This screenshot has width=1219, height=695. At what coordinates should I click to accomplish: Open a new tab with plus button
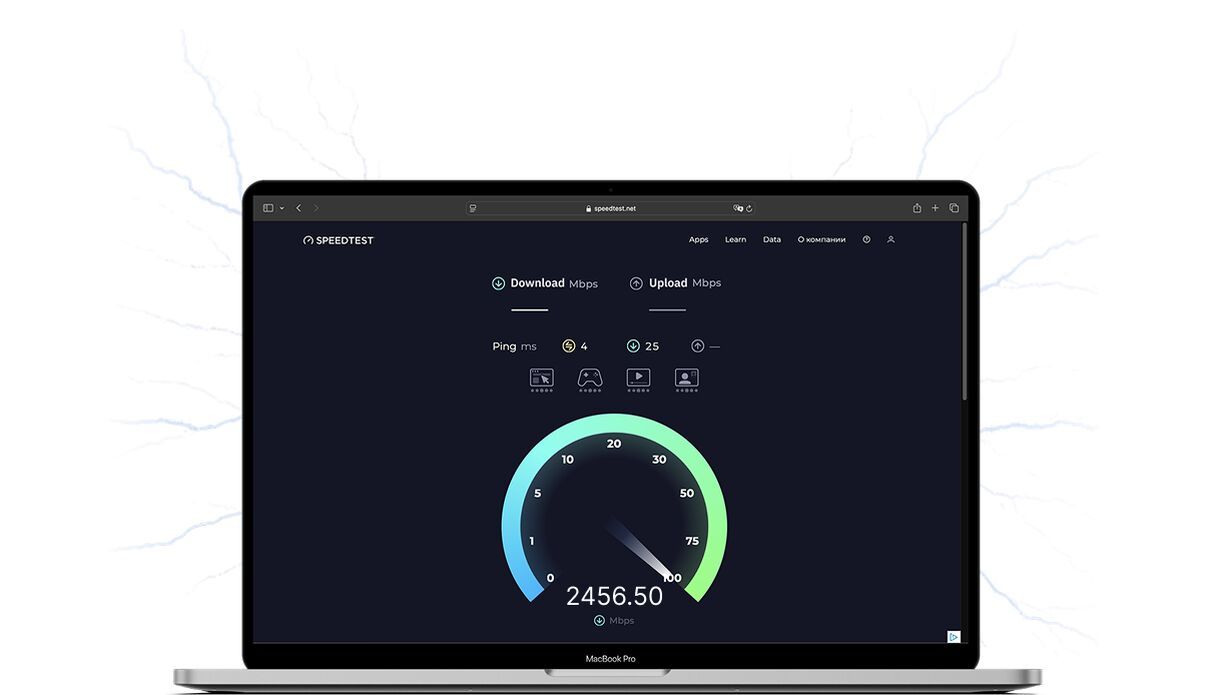pos(935,208)
